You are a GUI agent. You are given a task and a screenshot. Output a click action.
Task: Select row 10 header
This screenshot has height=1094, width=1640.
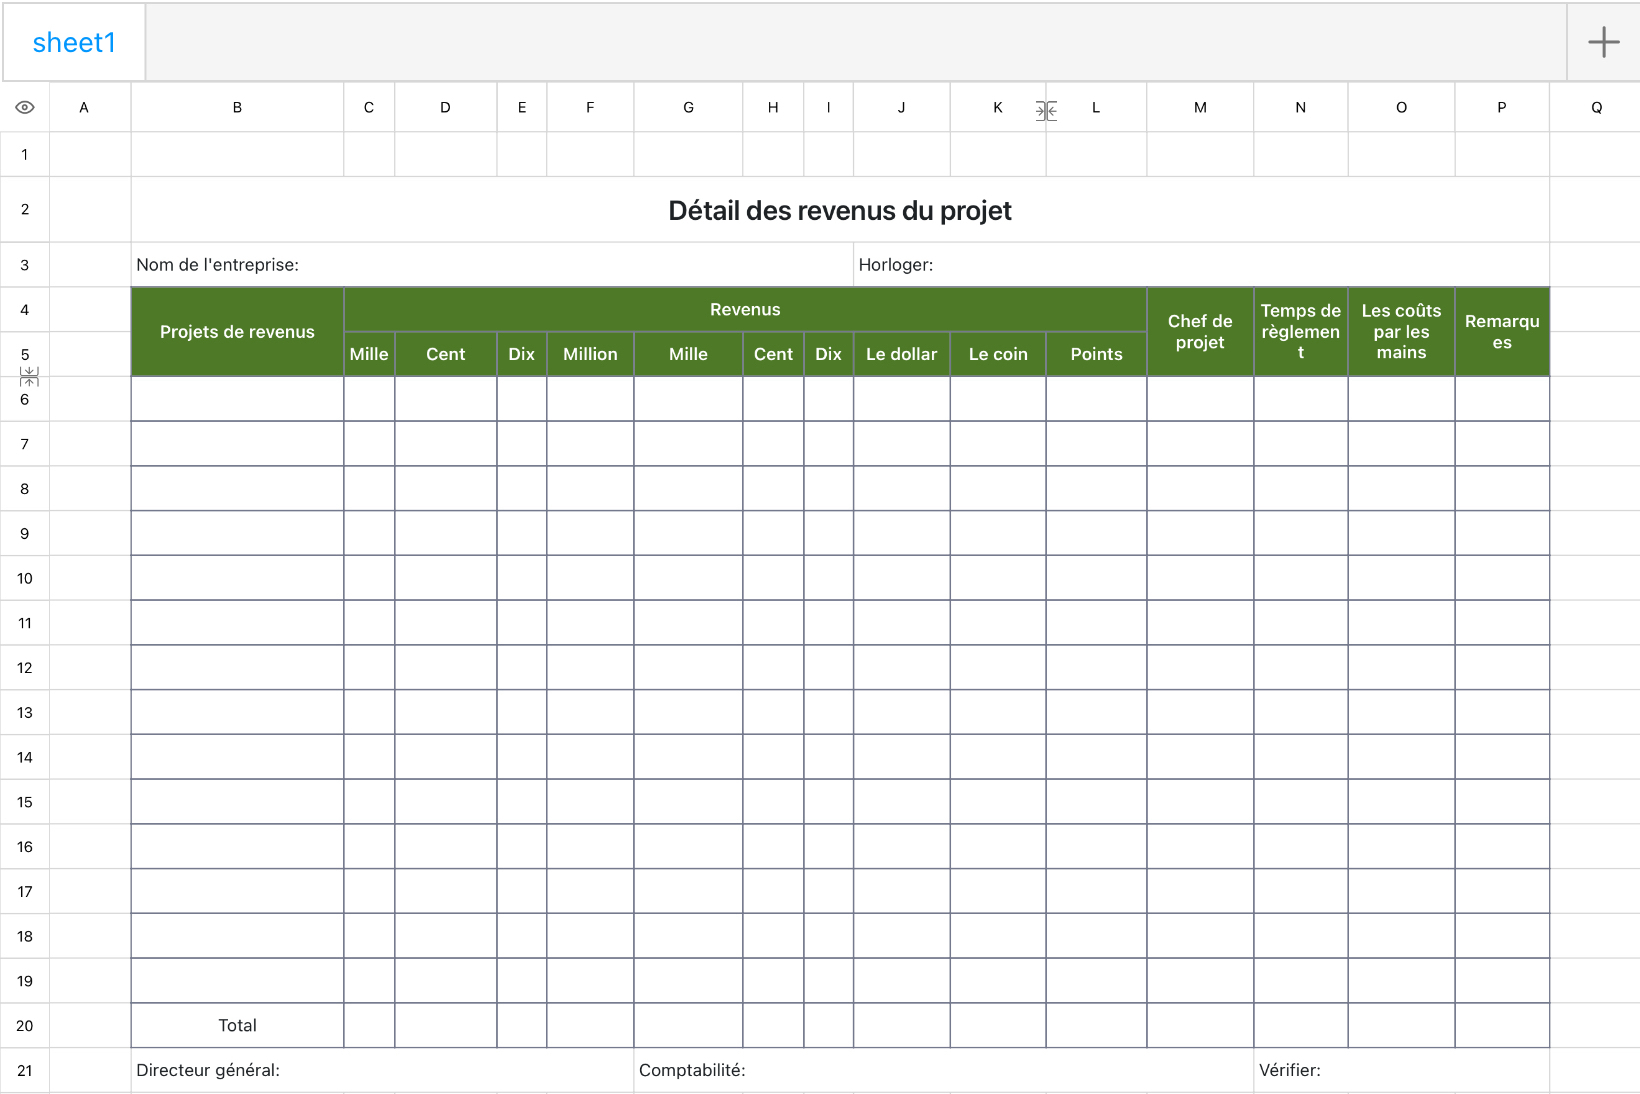coord(25,578)
